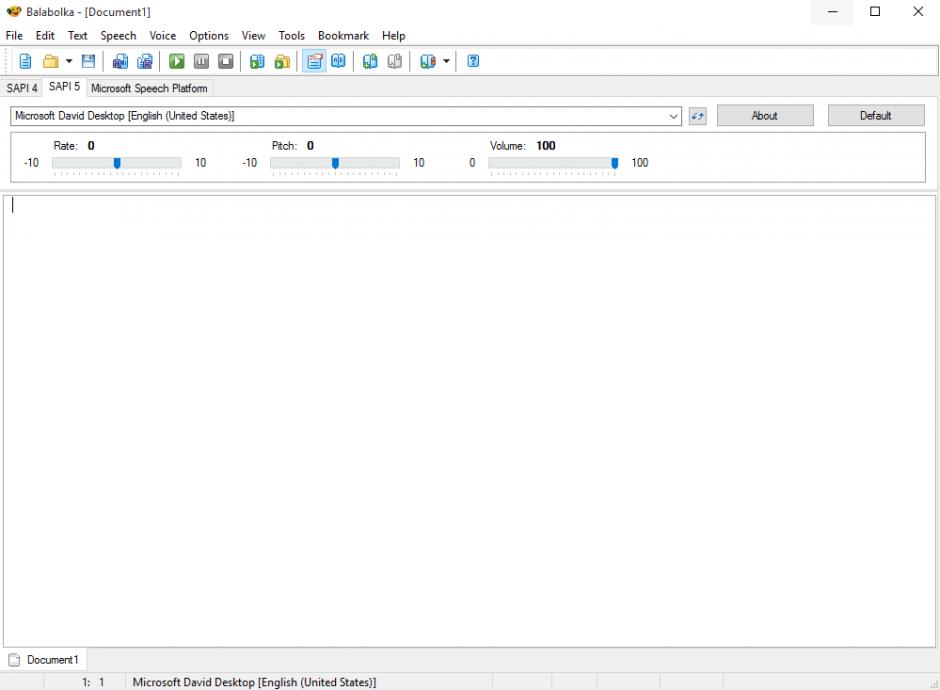940x690 pixels.
Task: Close the Balabolka window
Action: pos(918,12)
